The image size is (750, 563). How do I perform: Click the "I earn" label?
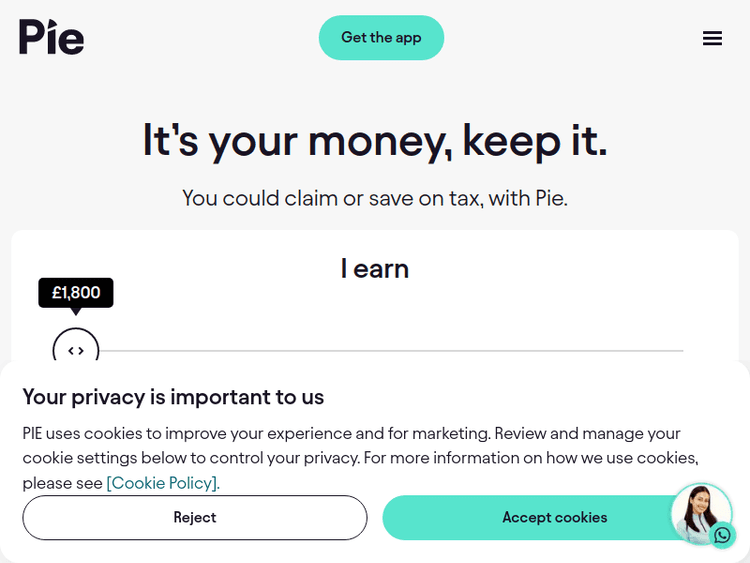(375, 268)
